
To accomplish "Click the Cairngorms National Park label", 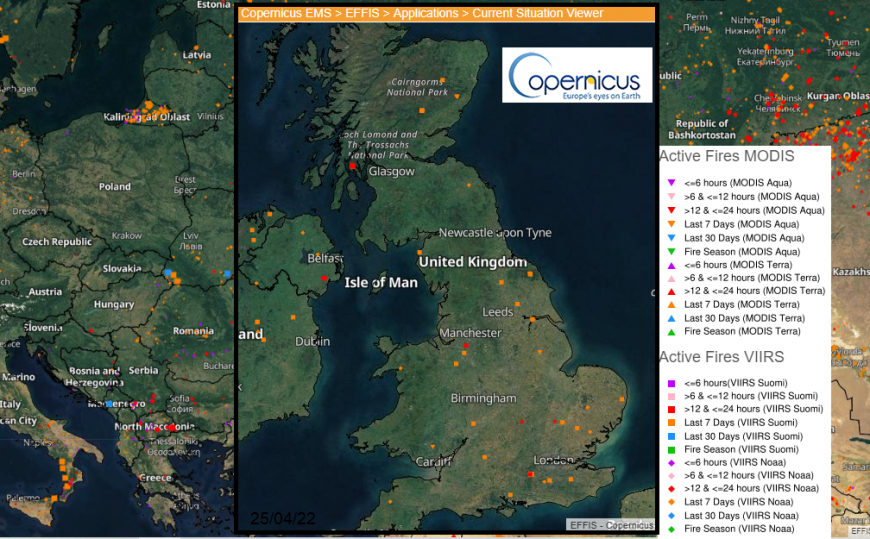I will (417, 87).
